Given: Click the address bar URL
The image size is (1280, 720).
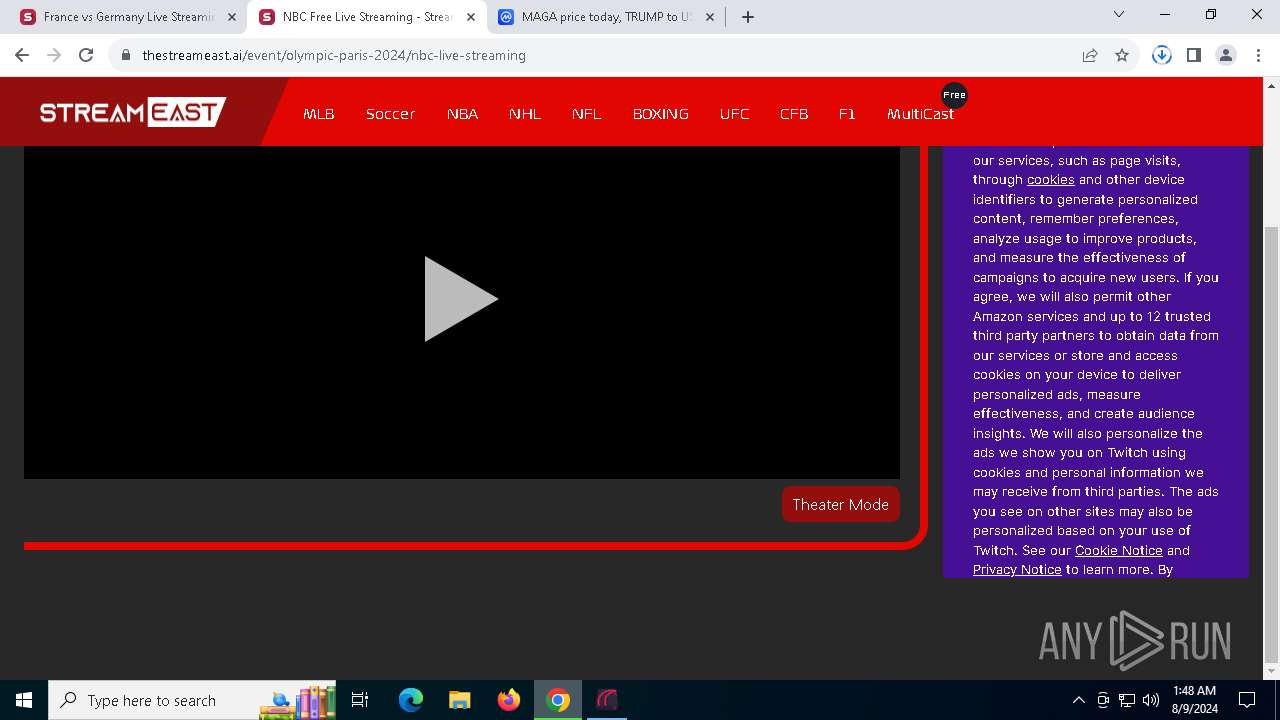Looking at the screenshot, I should (x=334, y=55).
